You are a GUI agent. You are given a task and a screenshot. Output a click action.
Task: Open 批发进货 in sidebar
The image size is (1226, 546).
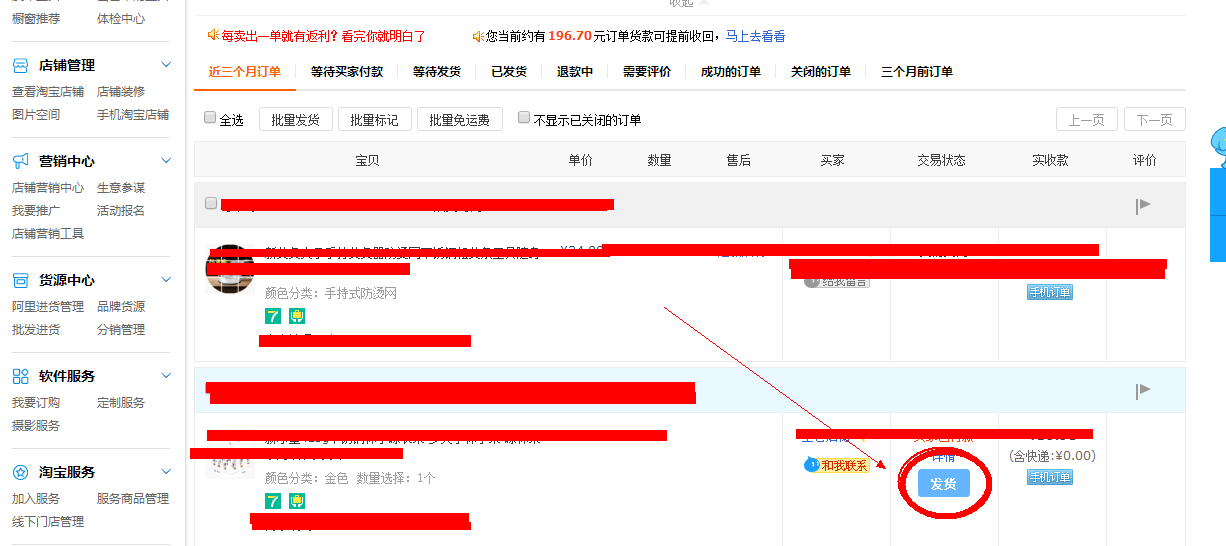(36, 330)
